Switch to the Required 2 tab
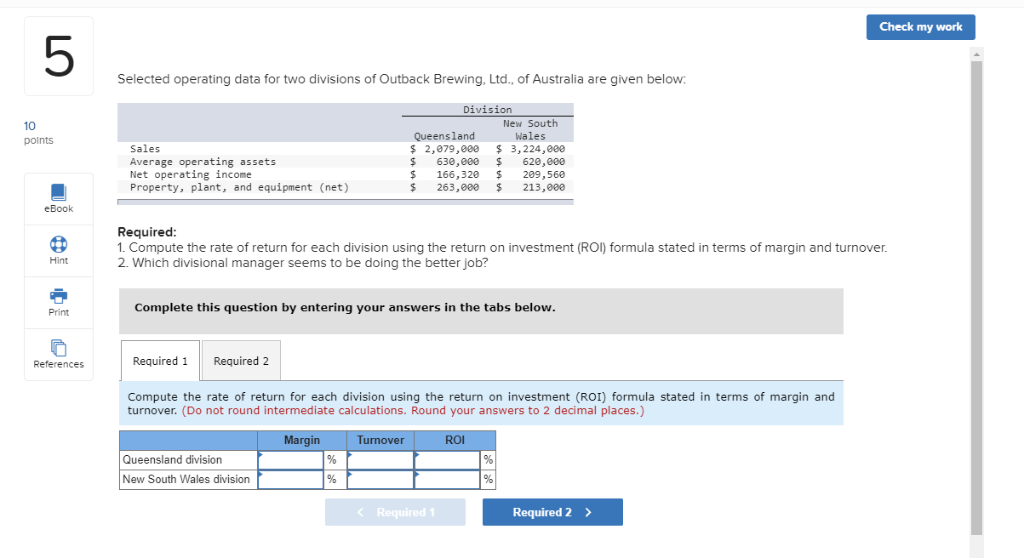 click(241, 361)
